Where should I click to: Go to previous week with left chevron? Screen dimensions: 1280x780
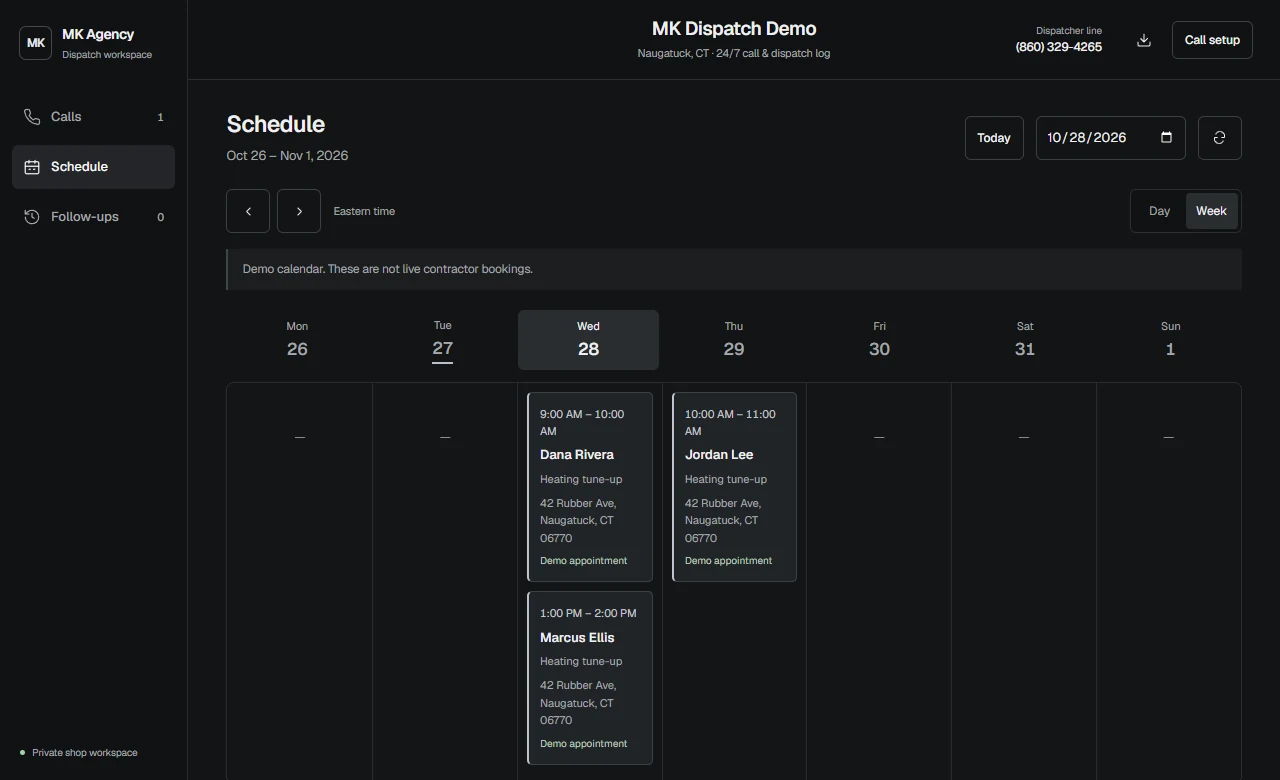pyautogui.click(x=248, y=211)
